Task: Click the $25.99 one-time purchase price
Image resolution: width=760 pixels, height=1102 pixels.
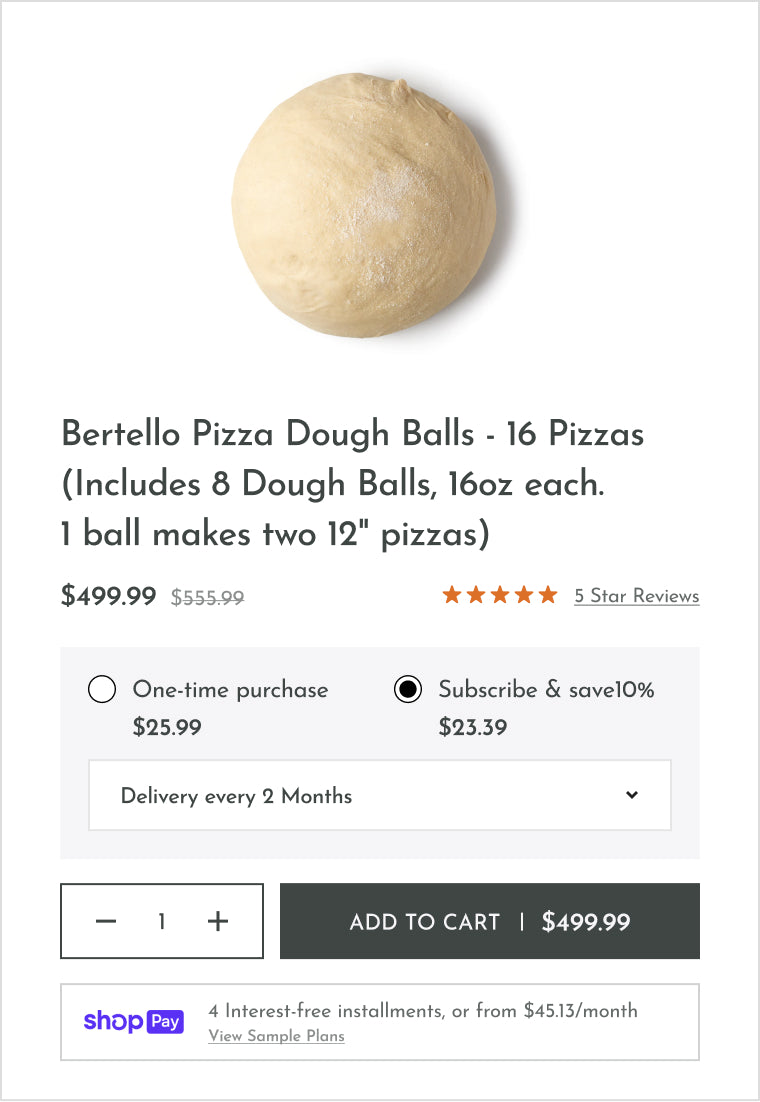Action: coord(167,727)
